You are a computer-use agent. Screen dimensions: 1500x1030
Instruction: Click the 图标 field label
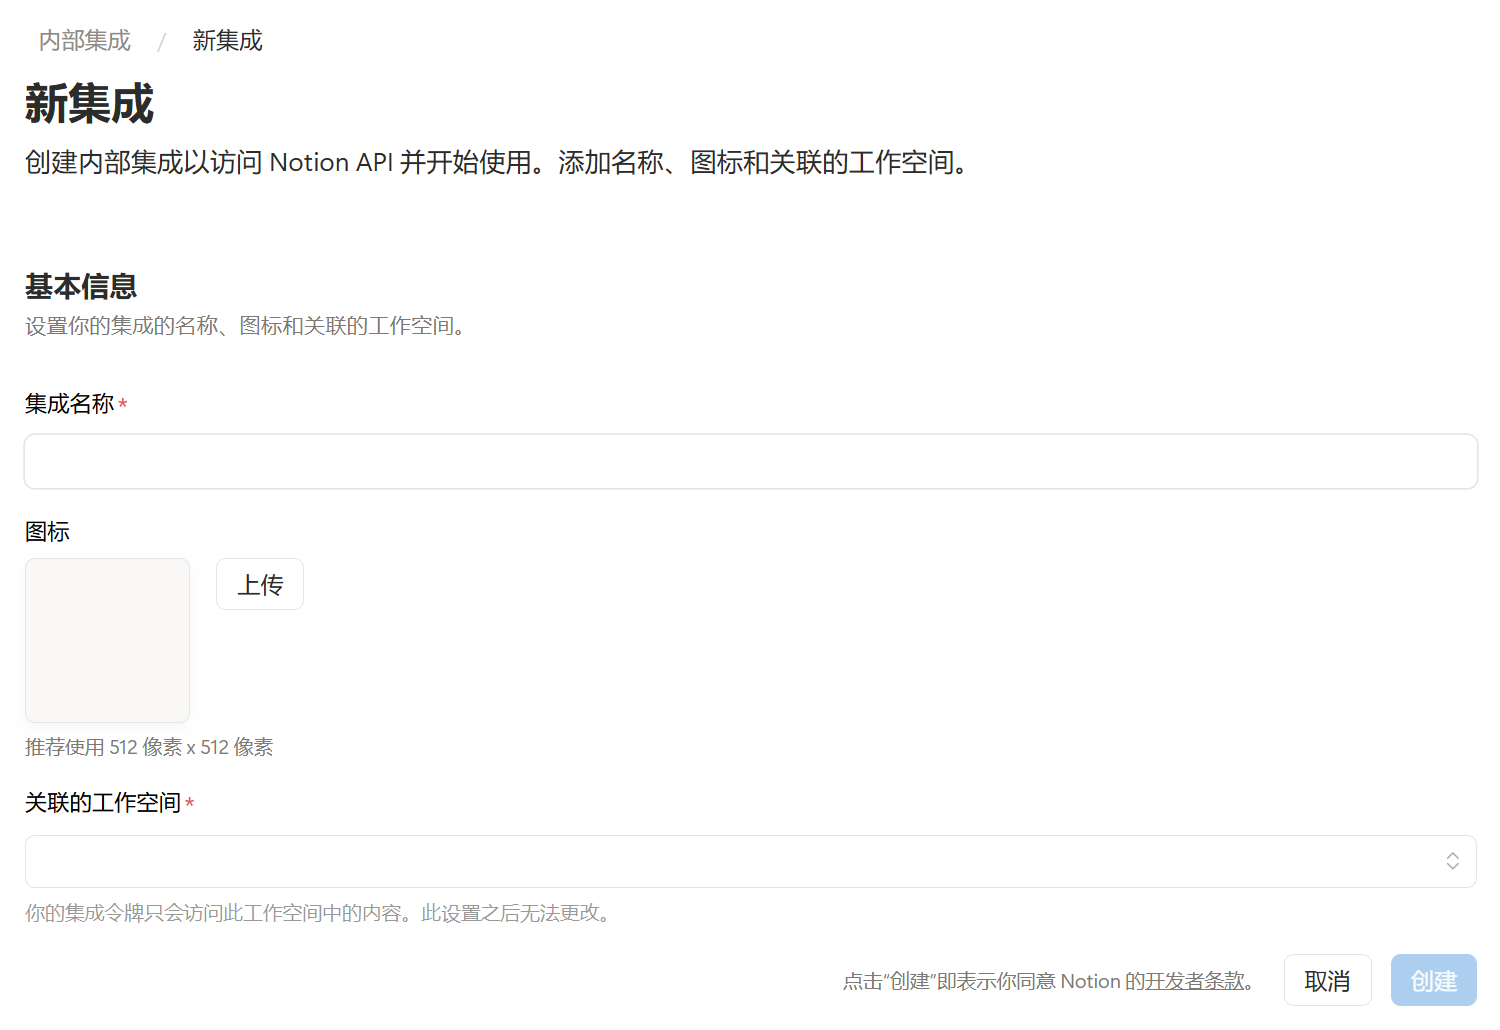pyautogui.click(x=47, y=532)
